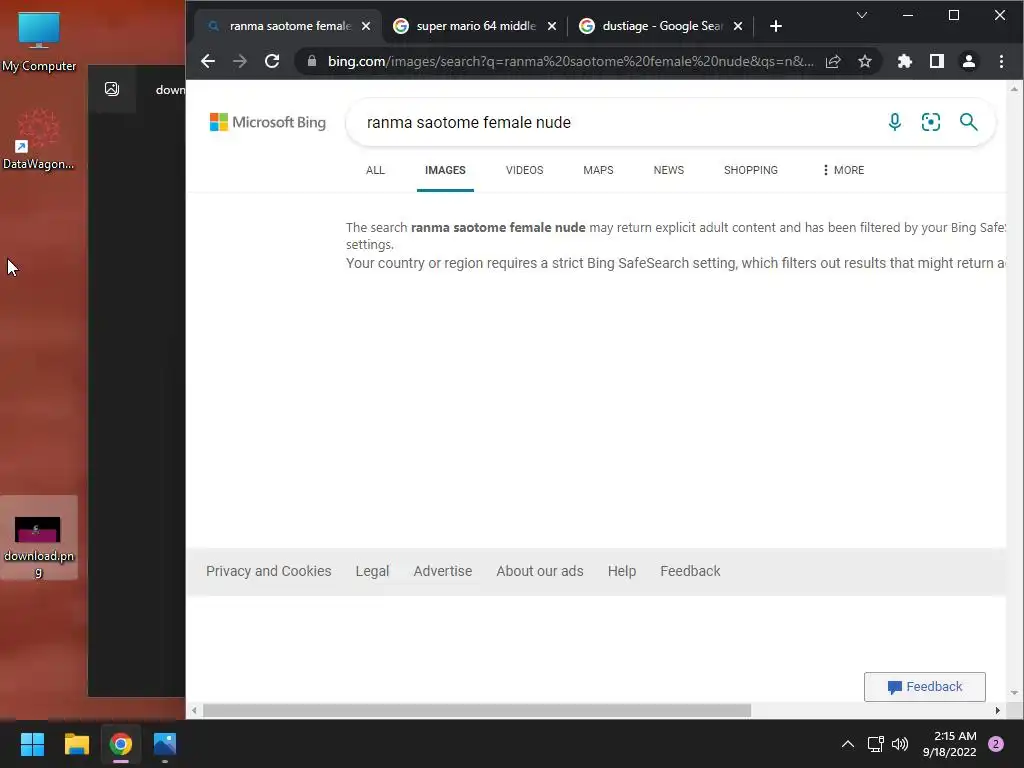Open the Chrome profile avatar
The width and height of the screenshot is (1024, 768).
[968, 61]
